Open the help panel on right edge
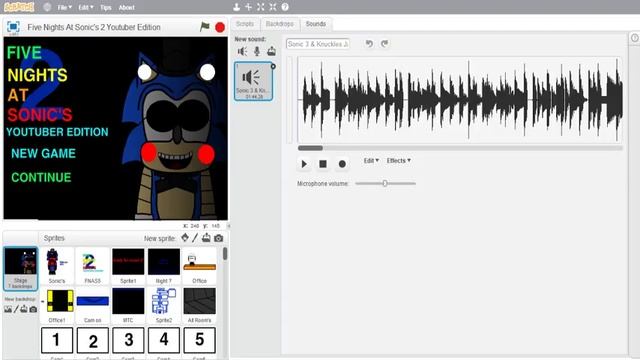Image resolution: width=640 pixels, height=360 pixels. click(635, 38)
